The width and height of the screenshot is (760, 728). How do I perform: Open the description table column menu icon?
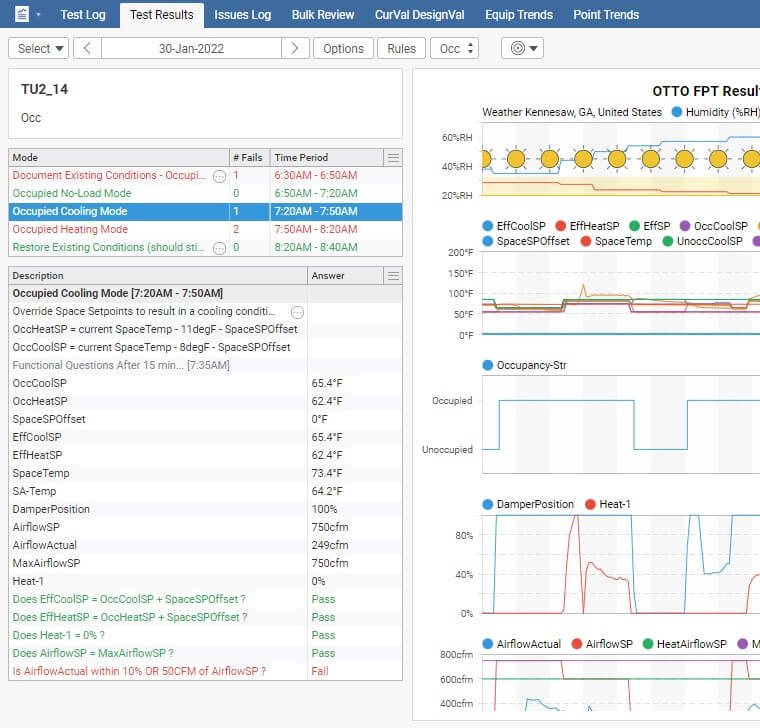point(393,275)
